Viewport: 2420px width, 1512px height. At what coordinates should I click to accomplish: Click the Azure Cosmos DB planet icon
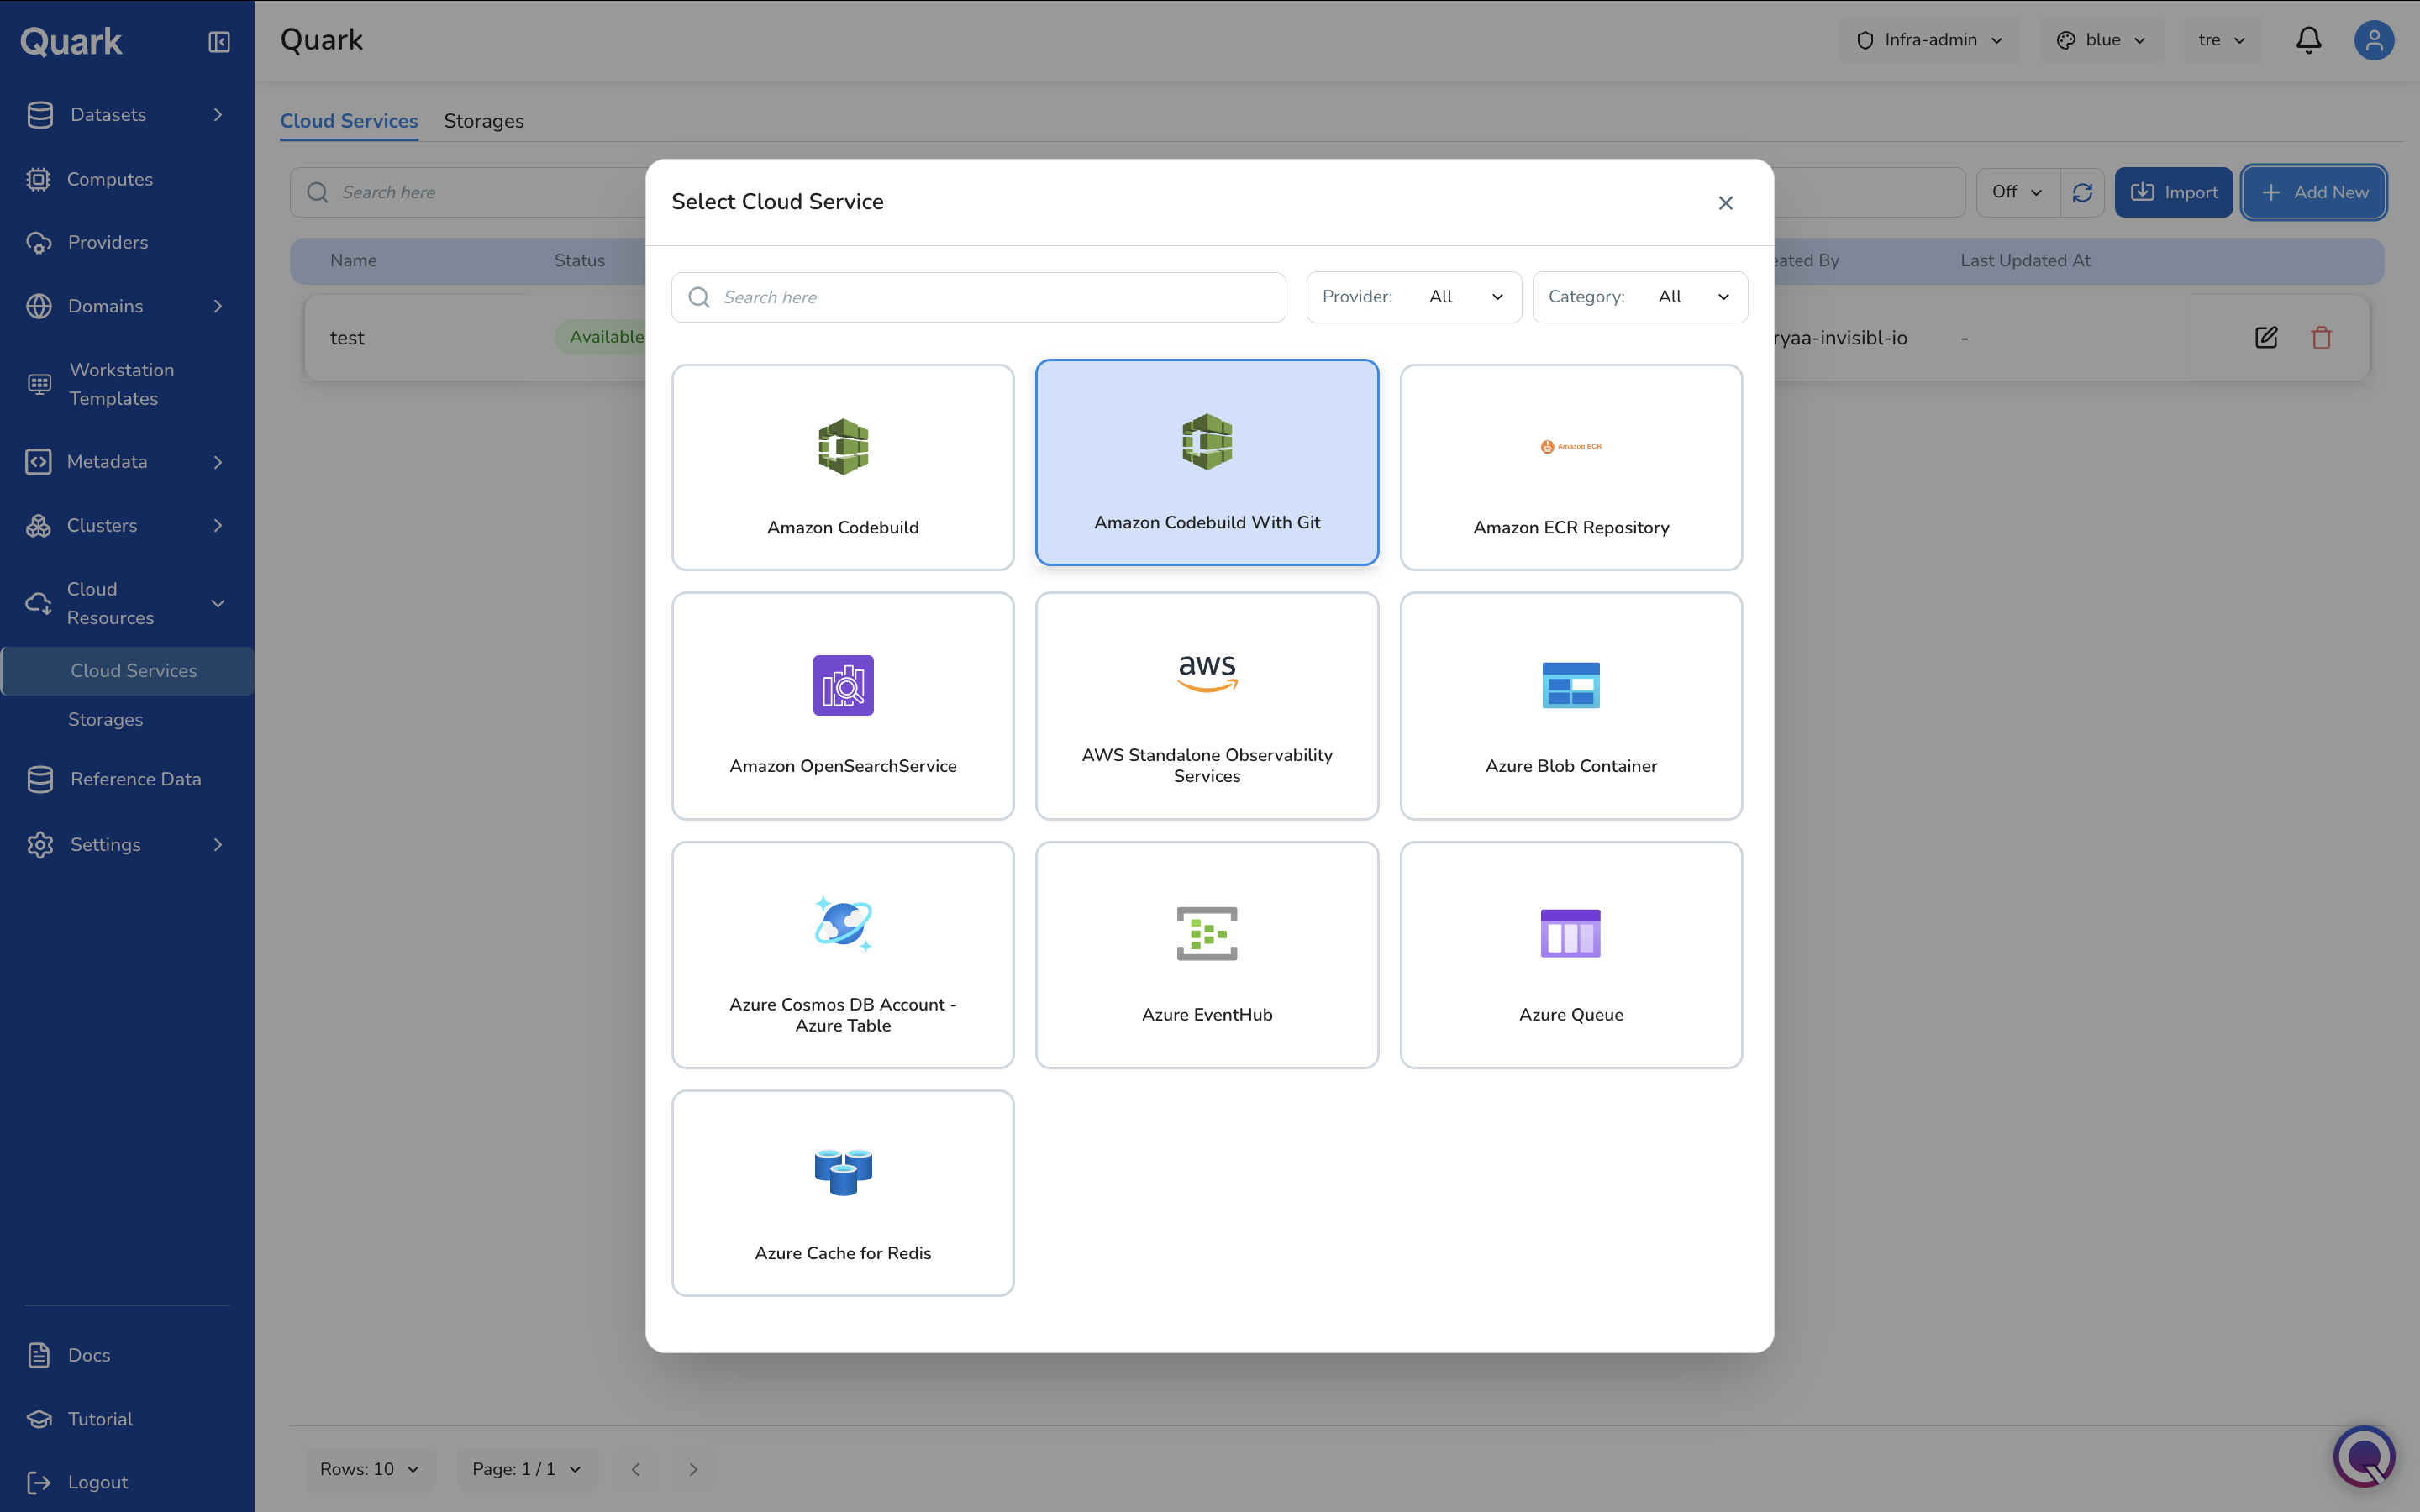click(843, 923)
